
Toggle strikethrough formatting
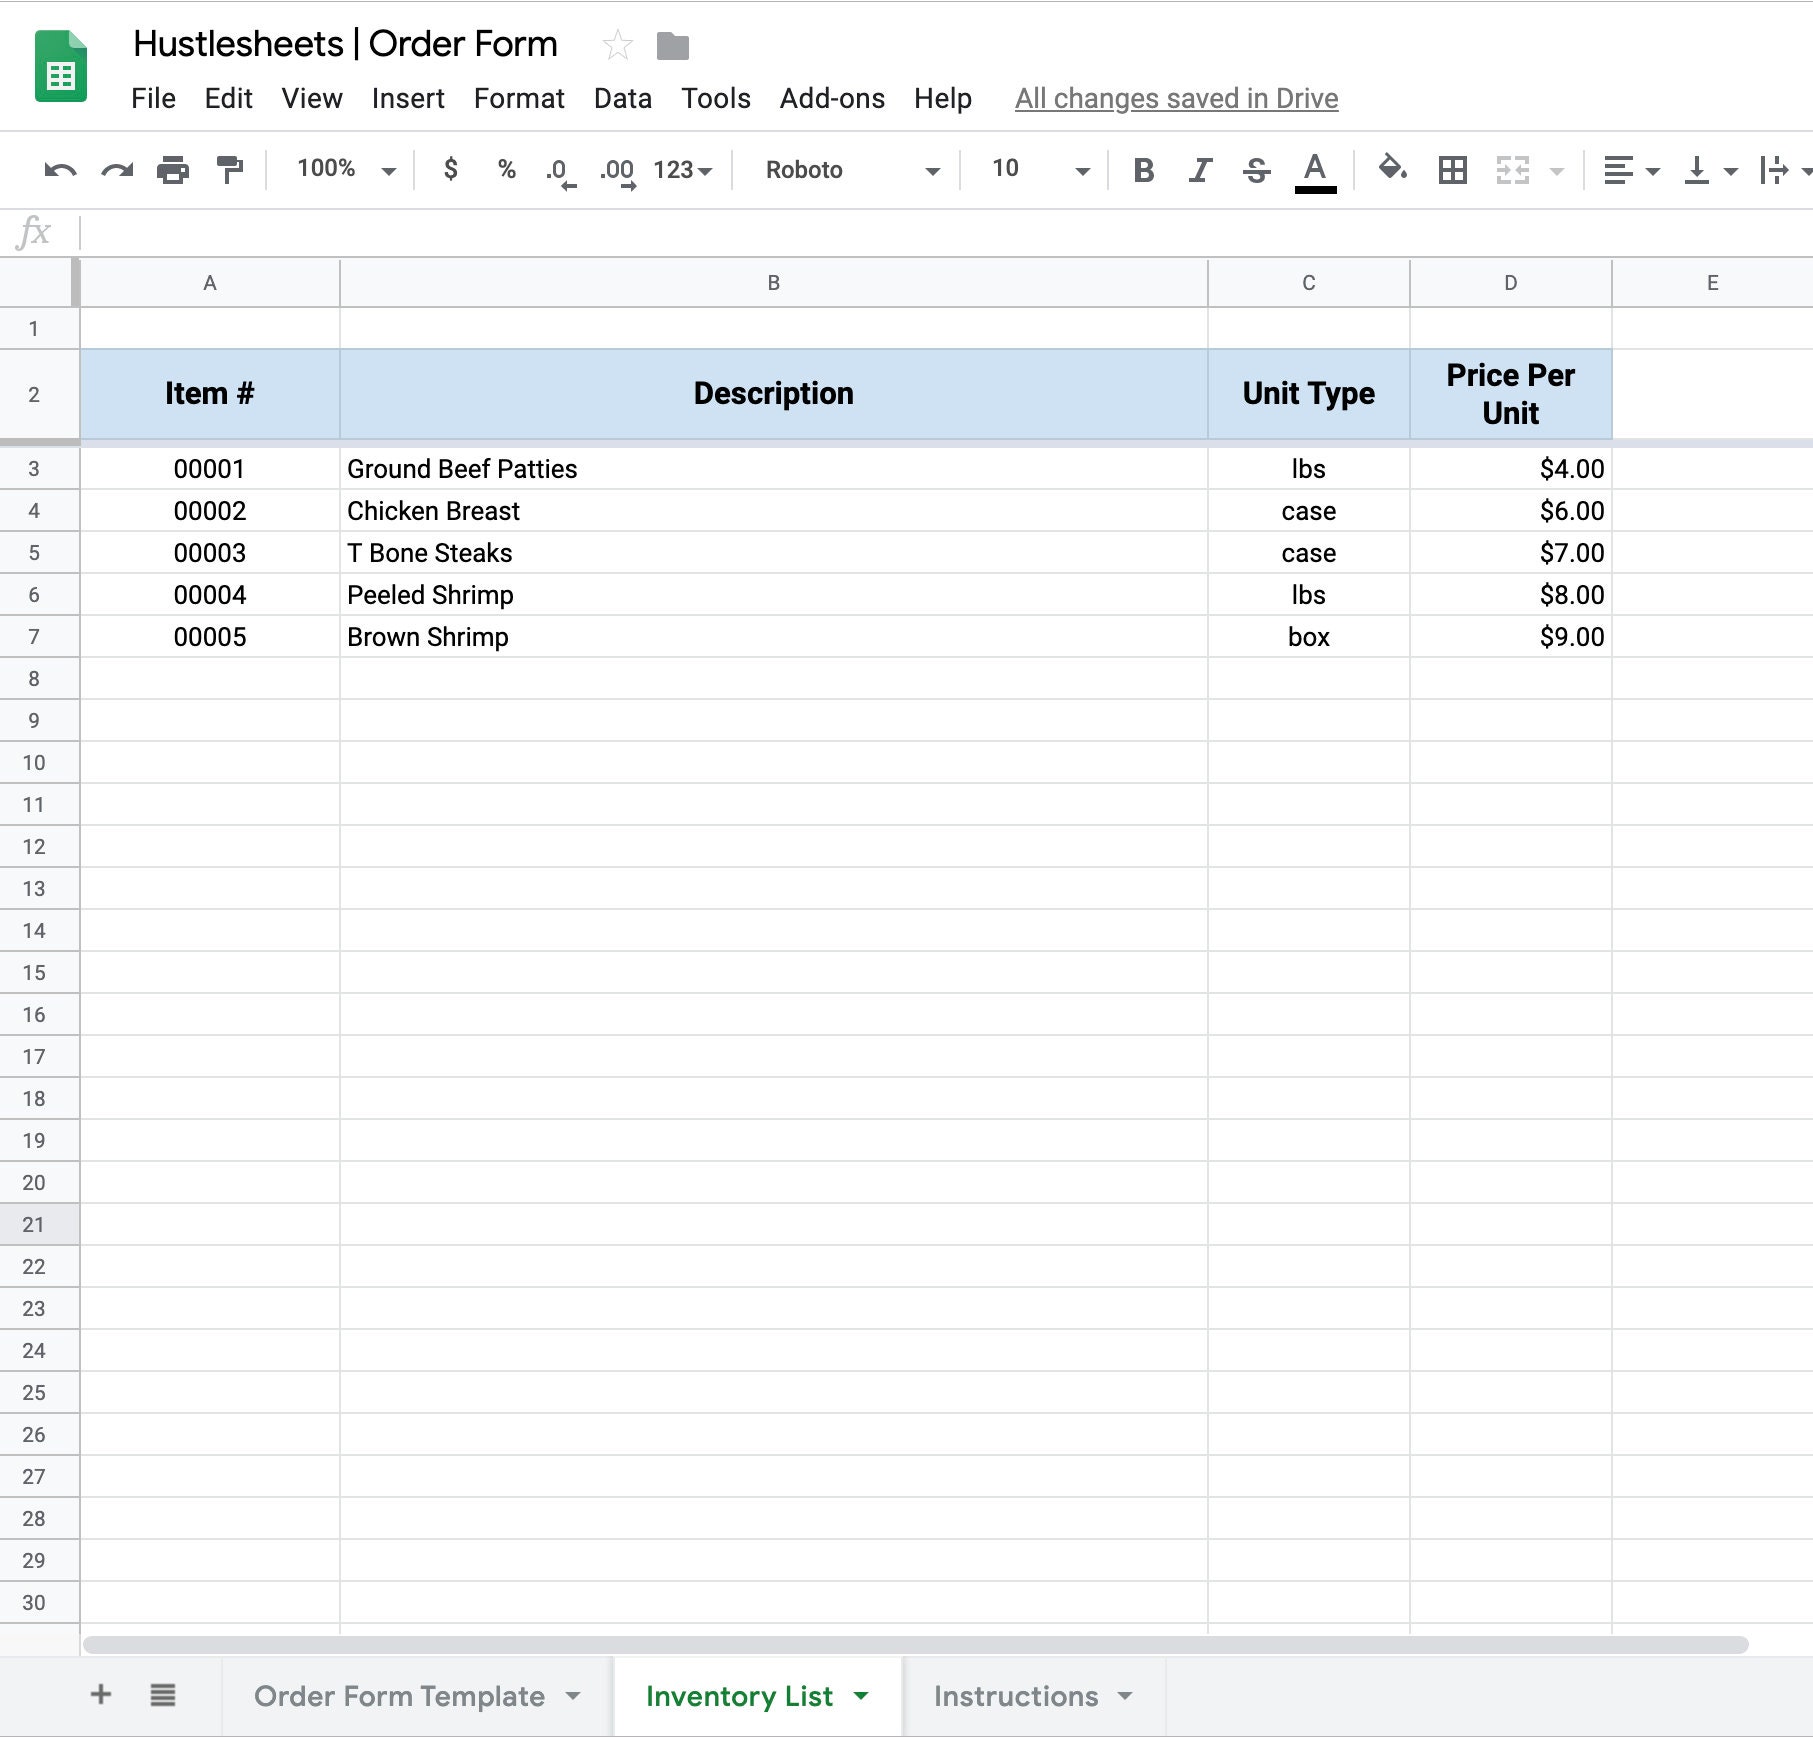tap(1257, 170)
